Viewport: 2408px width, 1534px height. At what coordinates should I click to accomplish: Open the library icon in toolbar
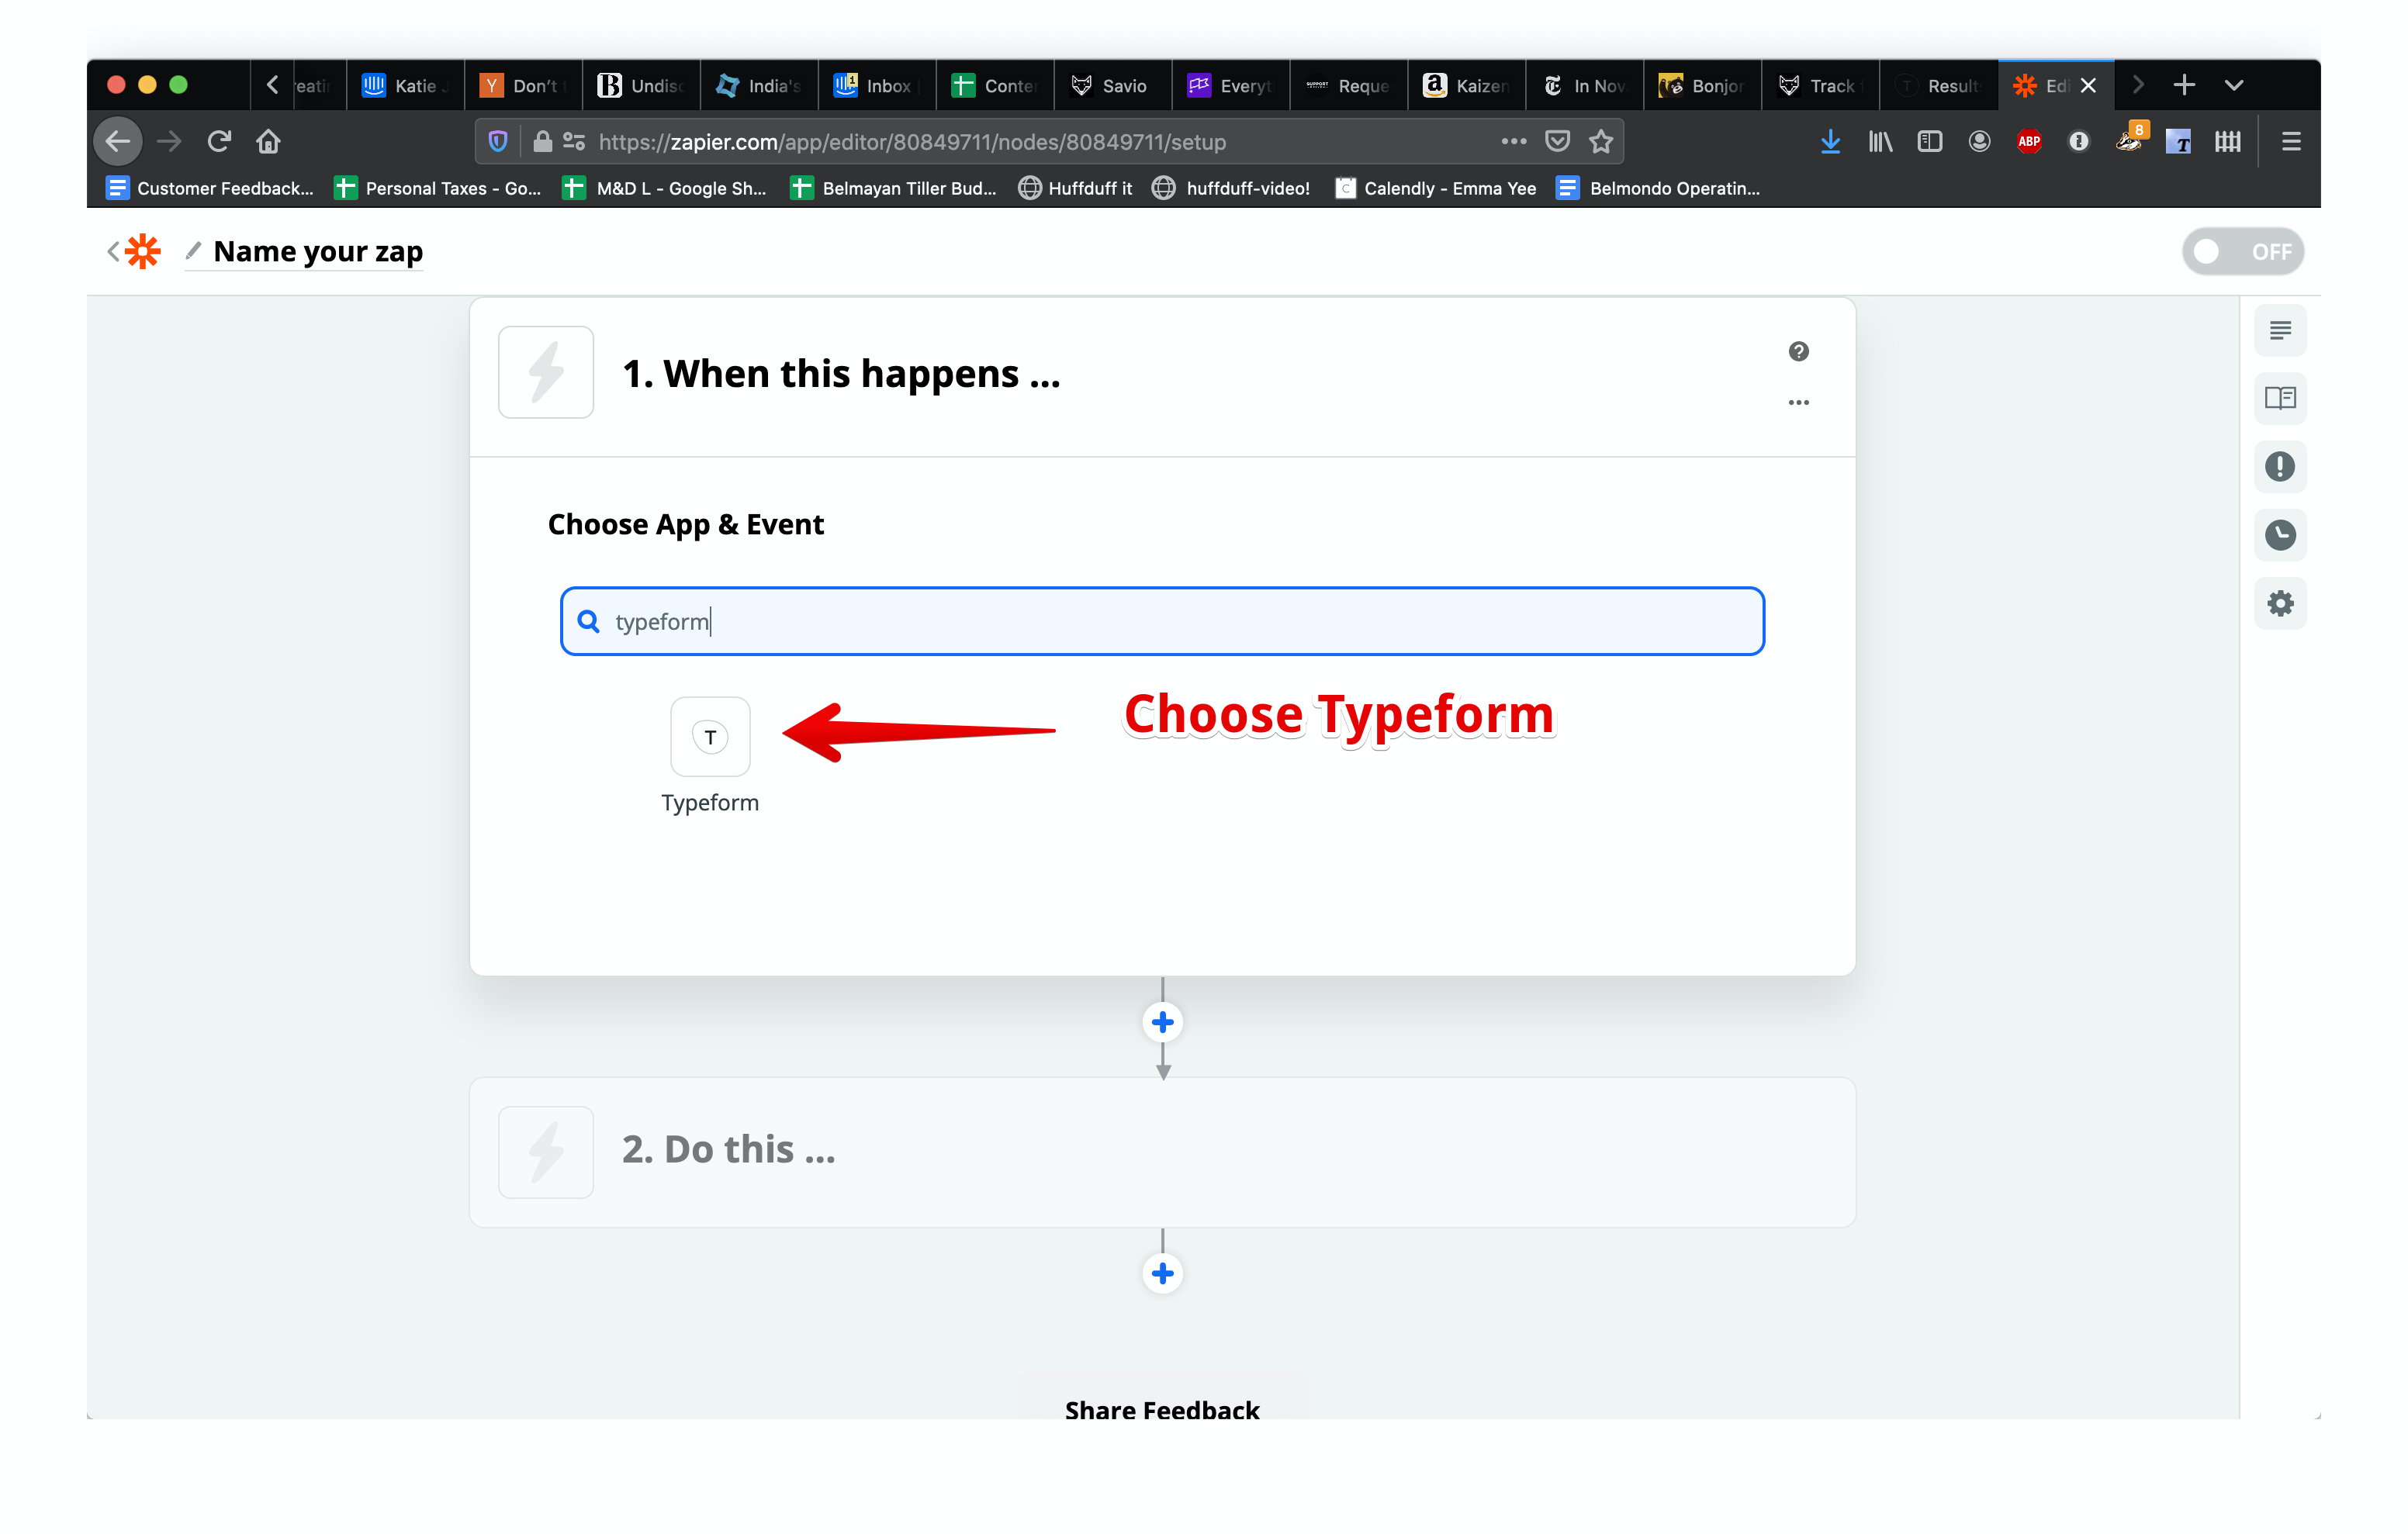click(x=1880, y=141)
